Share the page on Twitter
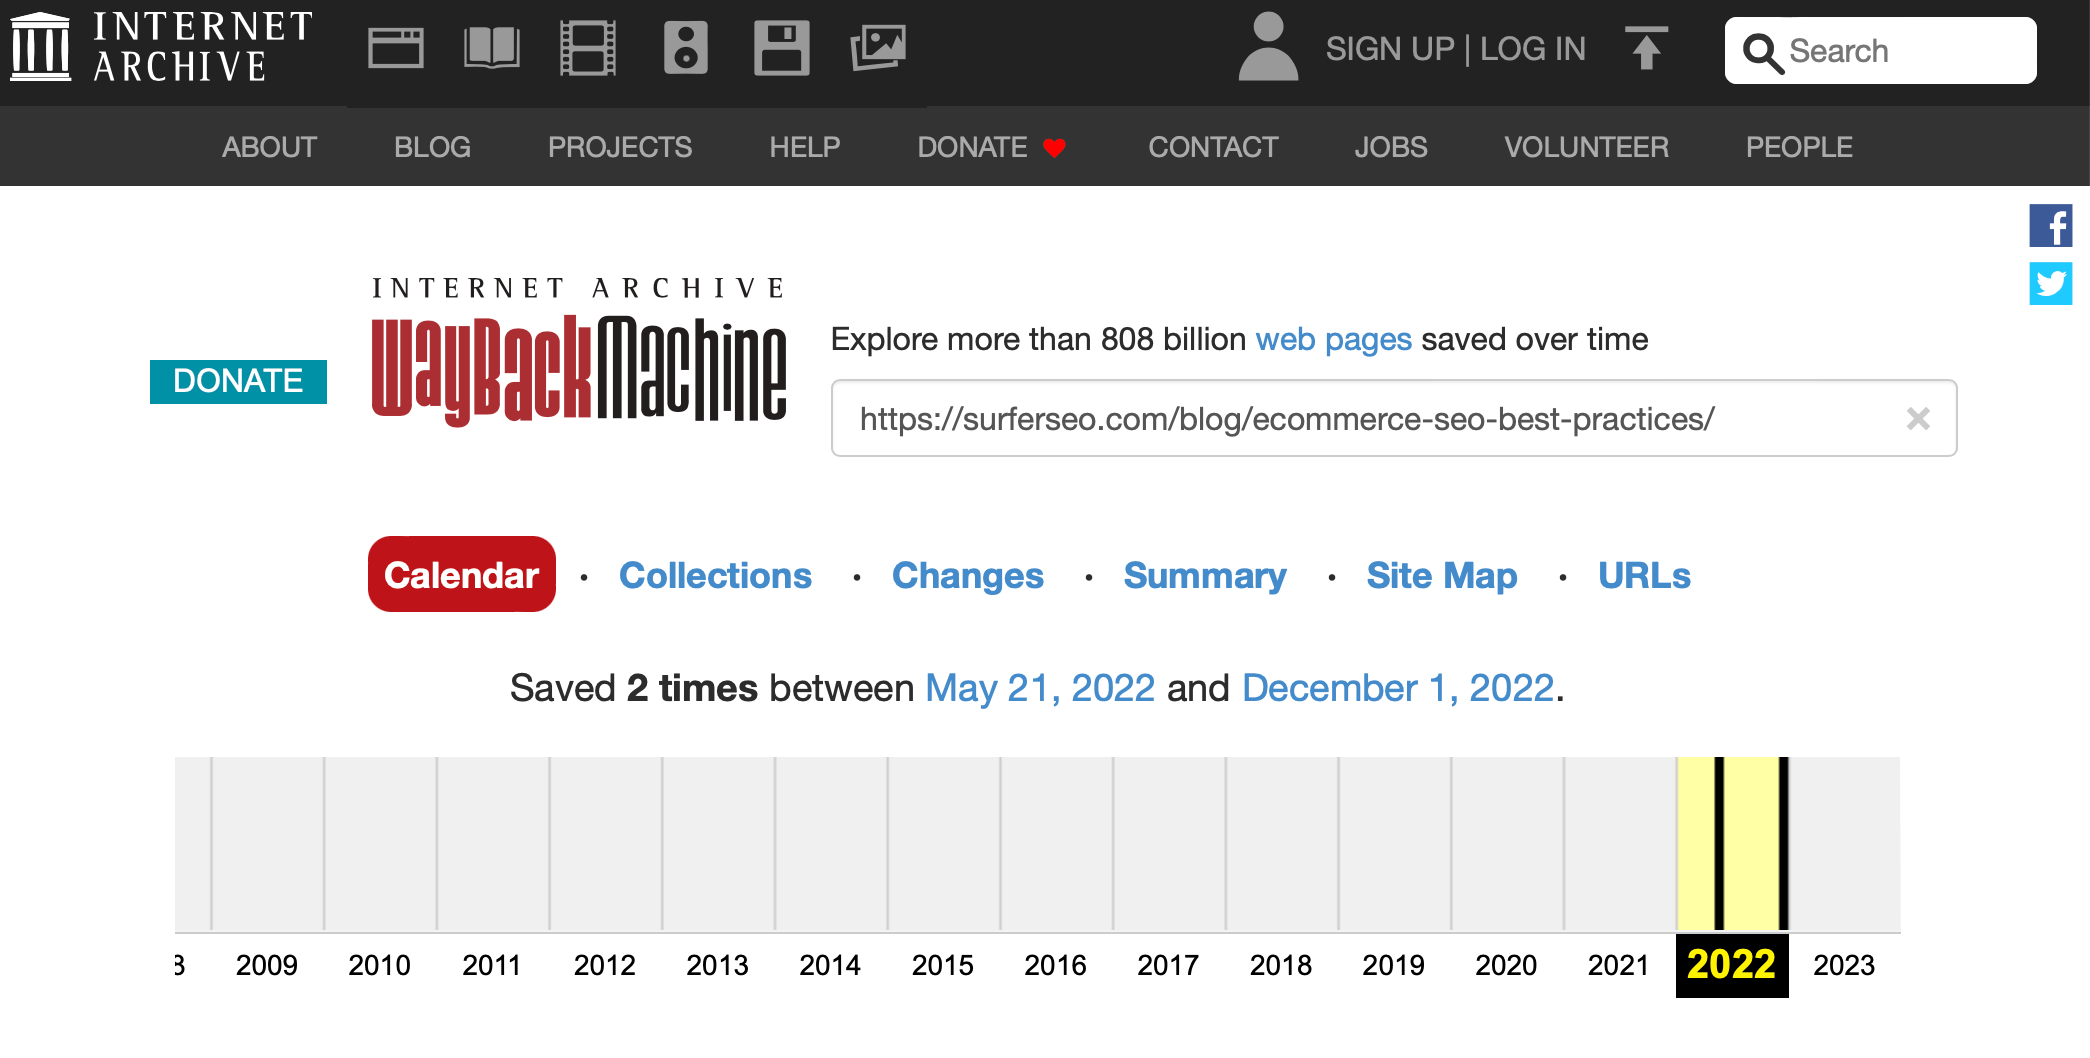 [x=2053, y=284]
